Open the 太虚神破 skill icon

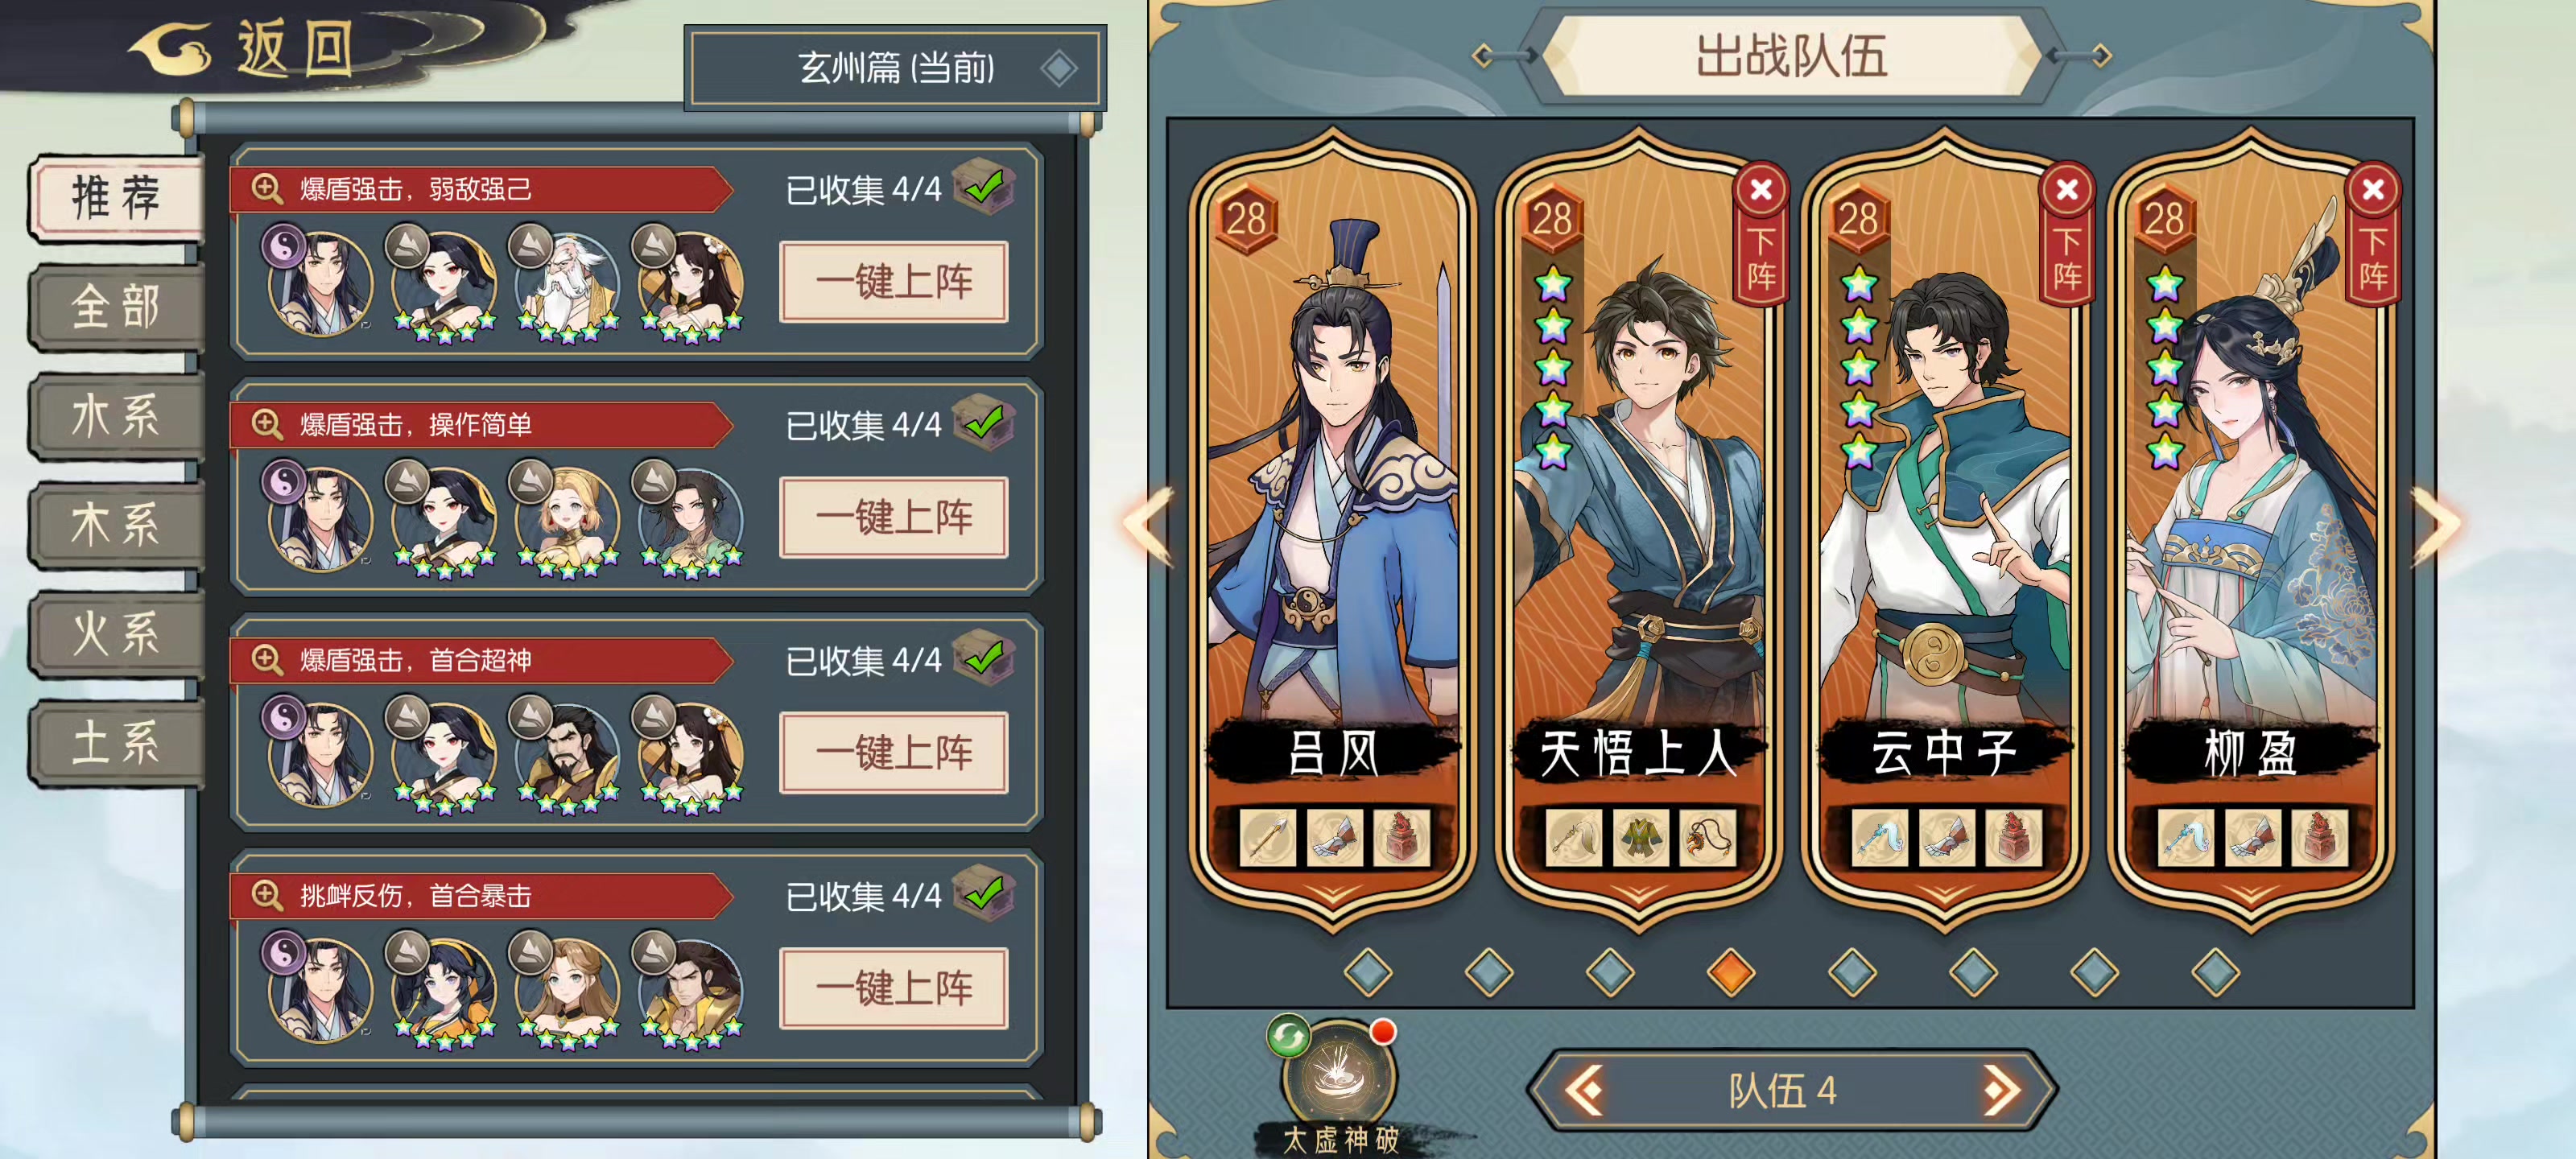(1338, 1075)
